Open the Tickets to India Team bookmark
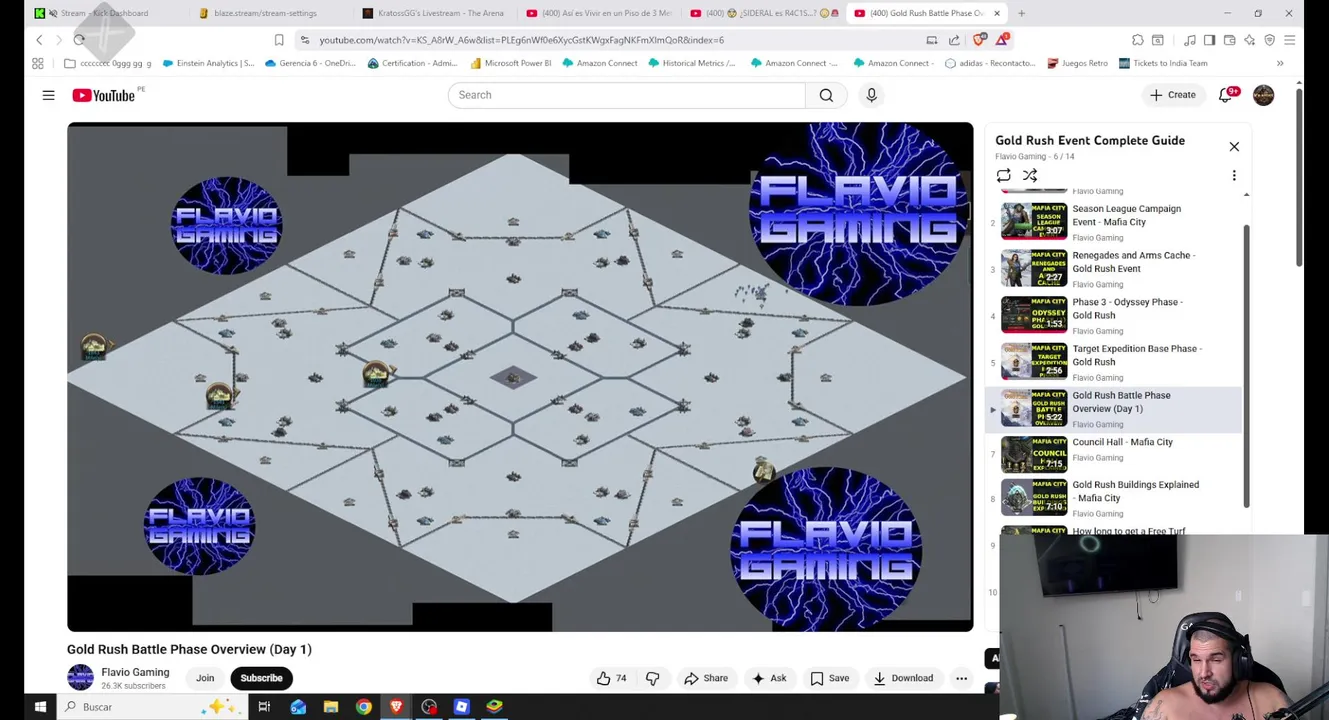 click(x=1162, y=63)
